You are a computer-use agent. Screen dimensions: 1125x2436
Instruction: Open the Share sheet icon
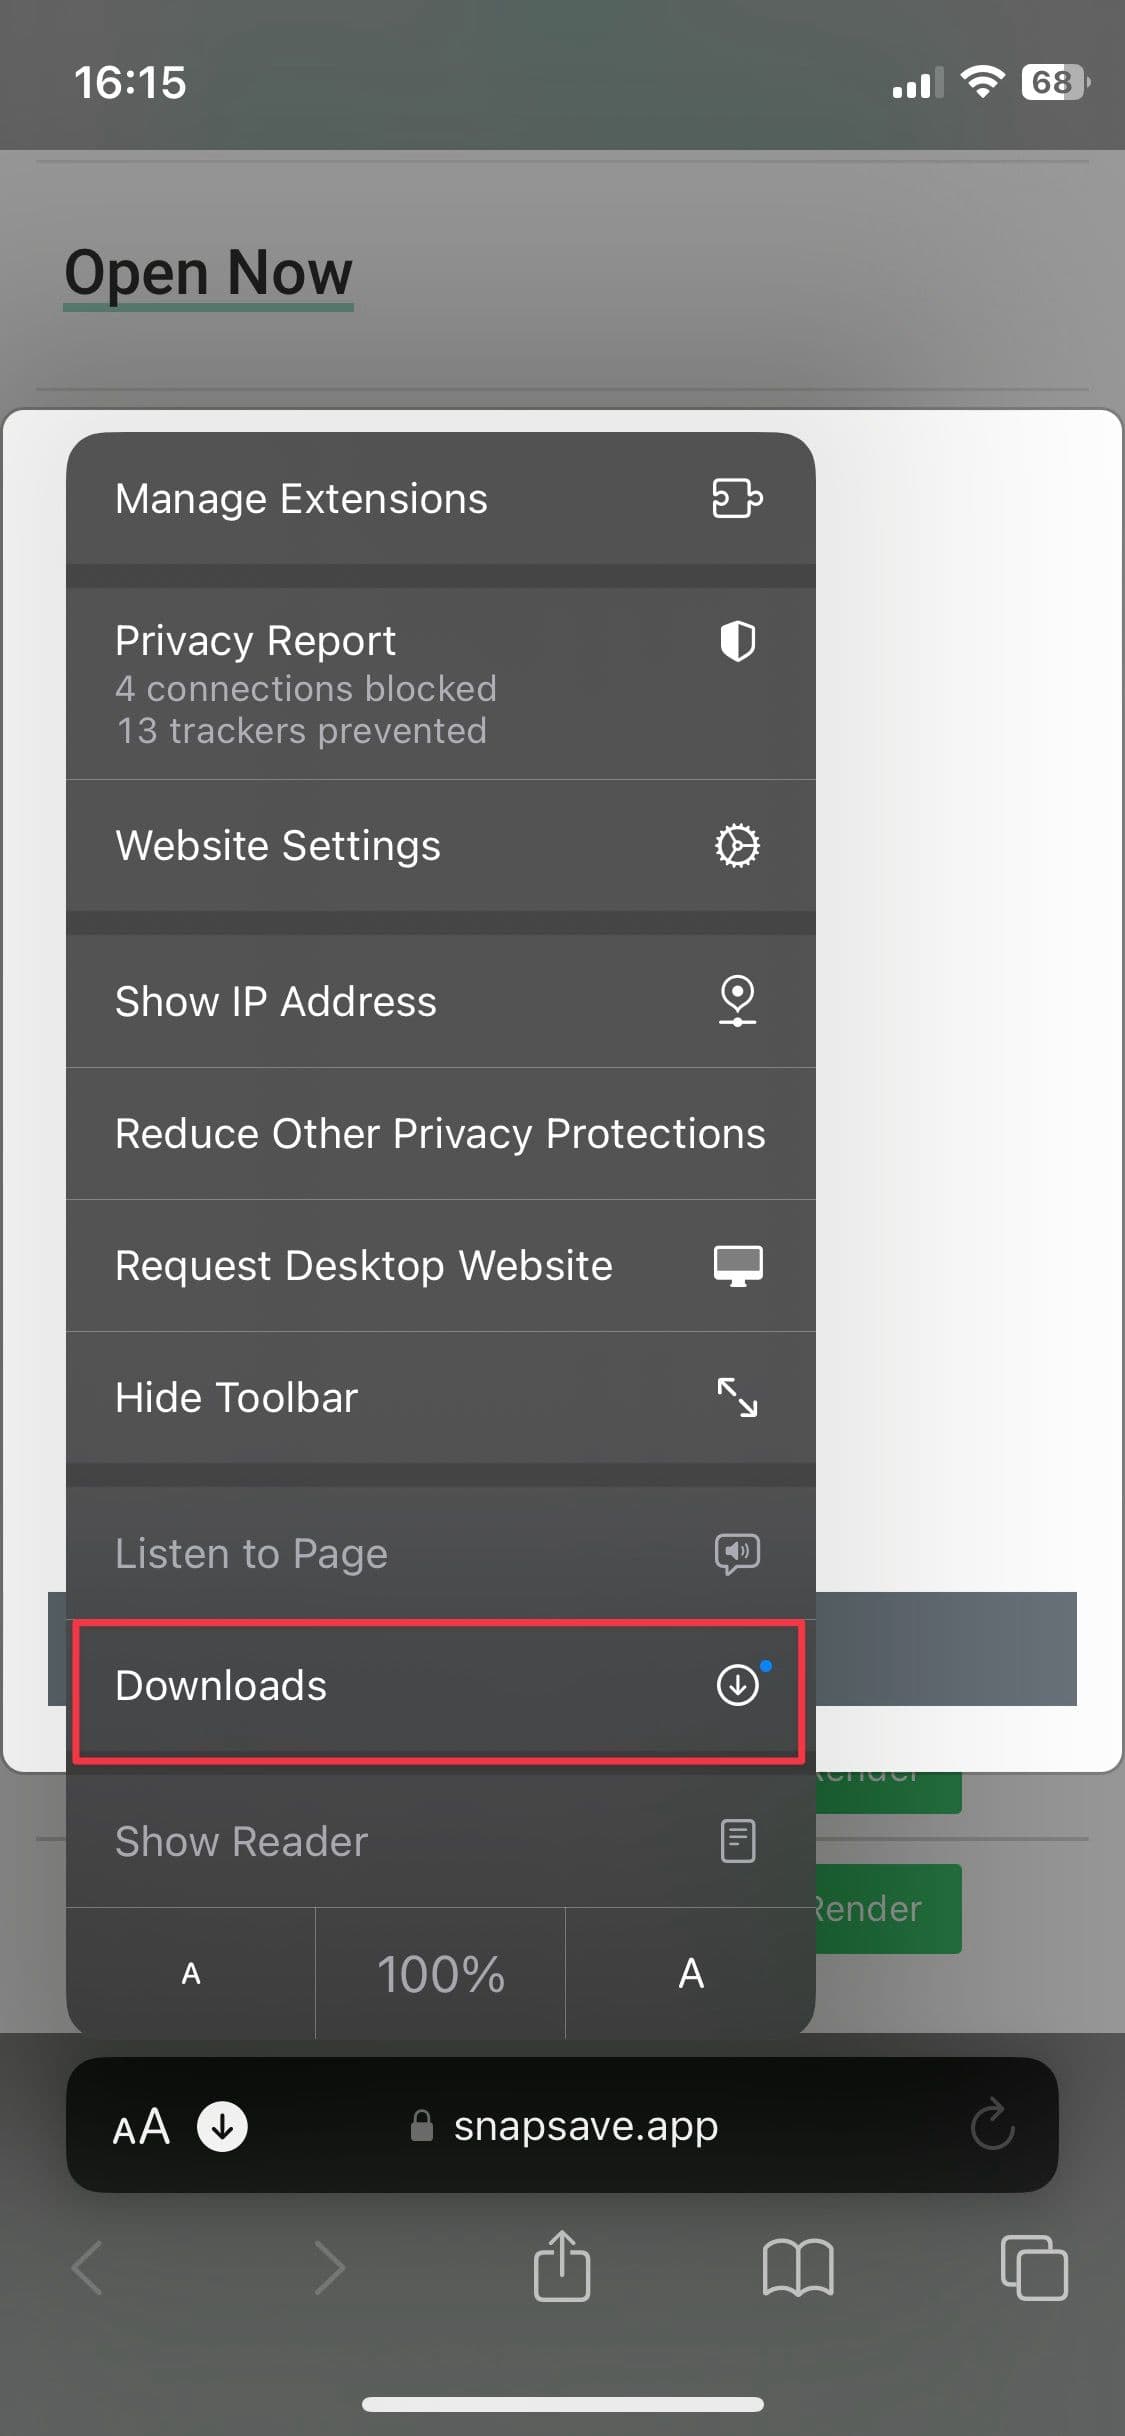[x=562, y=2267]
